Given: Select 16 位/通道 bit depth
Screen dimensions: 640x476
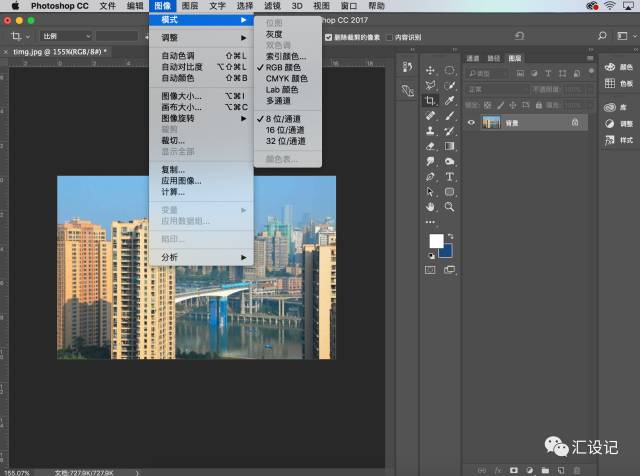Looking at the screenshot, I should click(x=286, y=130).
